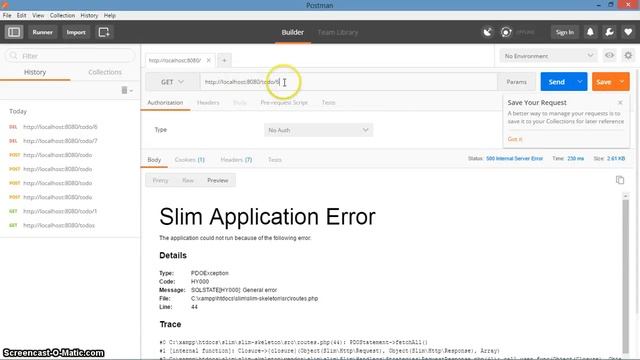Copy response body with copy icon
The height and width of the screenshot is (360, 640).
620,180
